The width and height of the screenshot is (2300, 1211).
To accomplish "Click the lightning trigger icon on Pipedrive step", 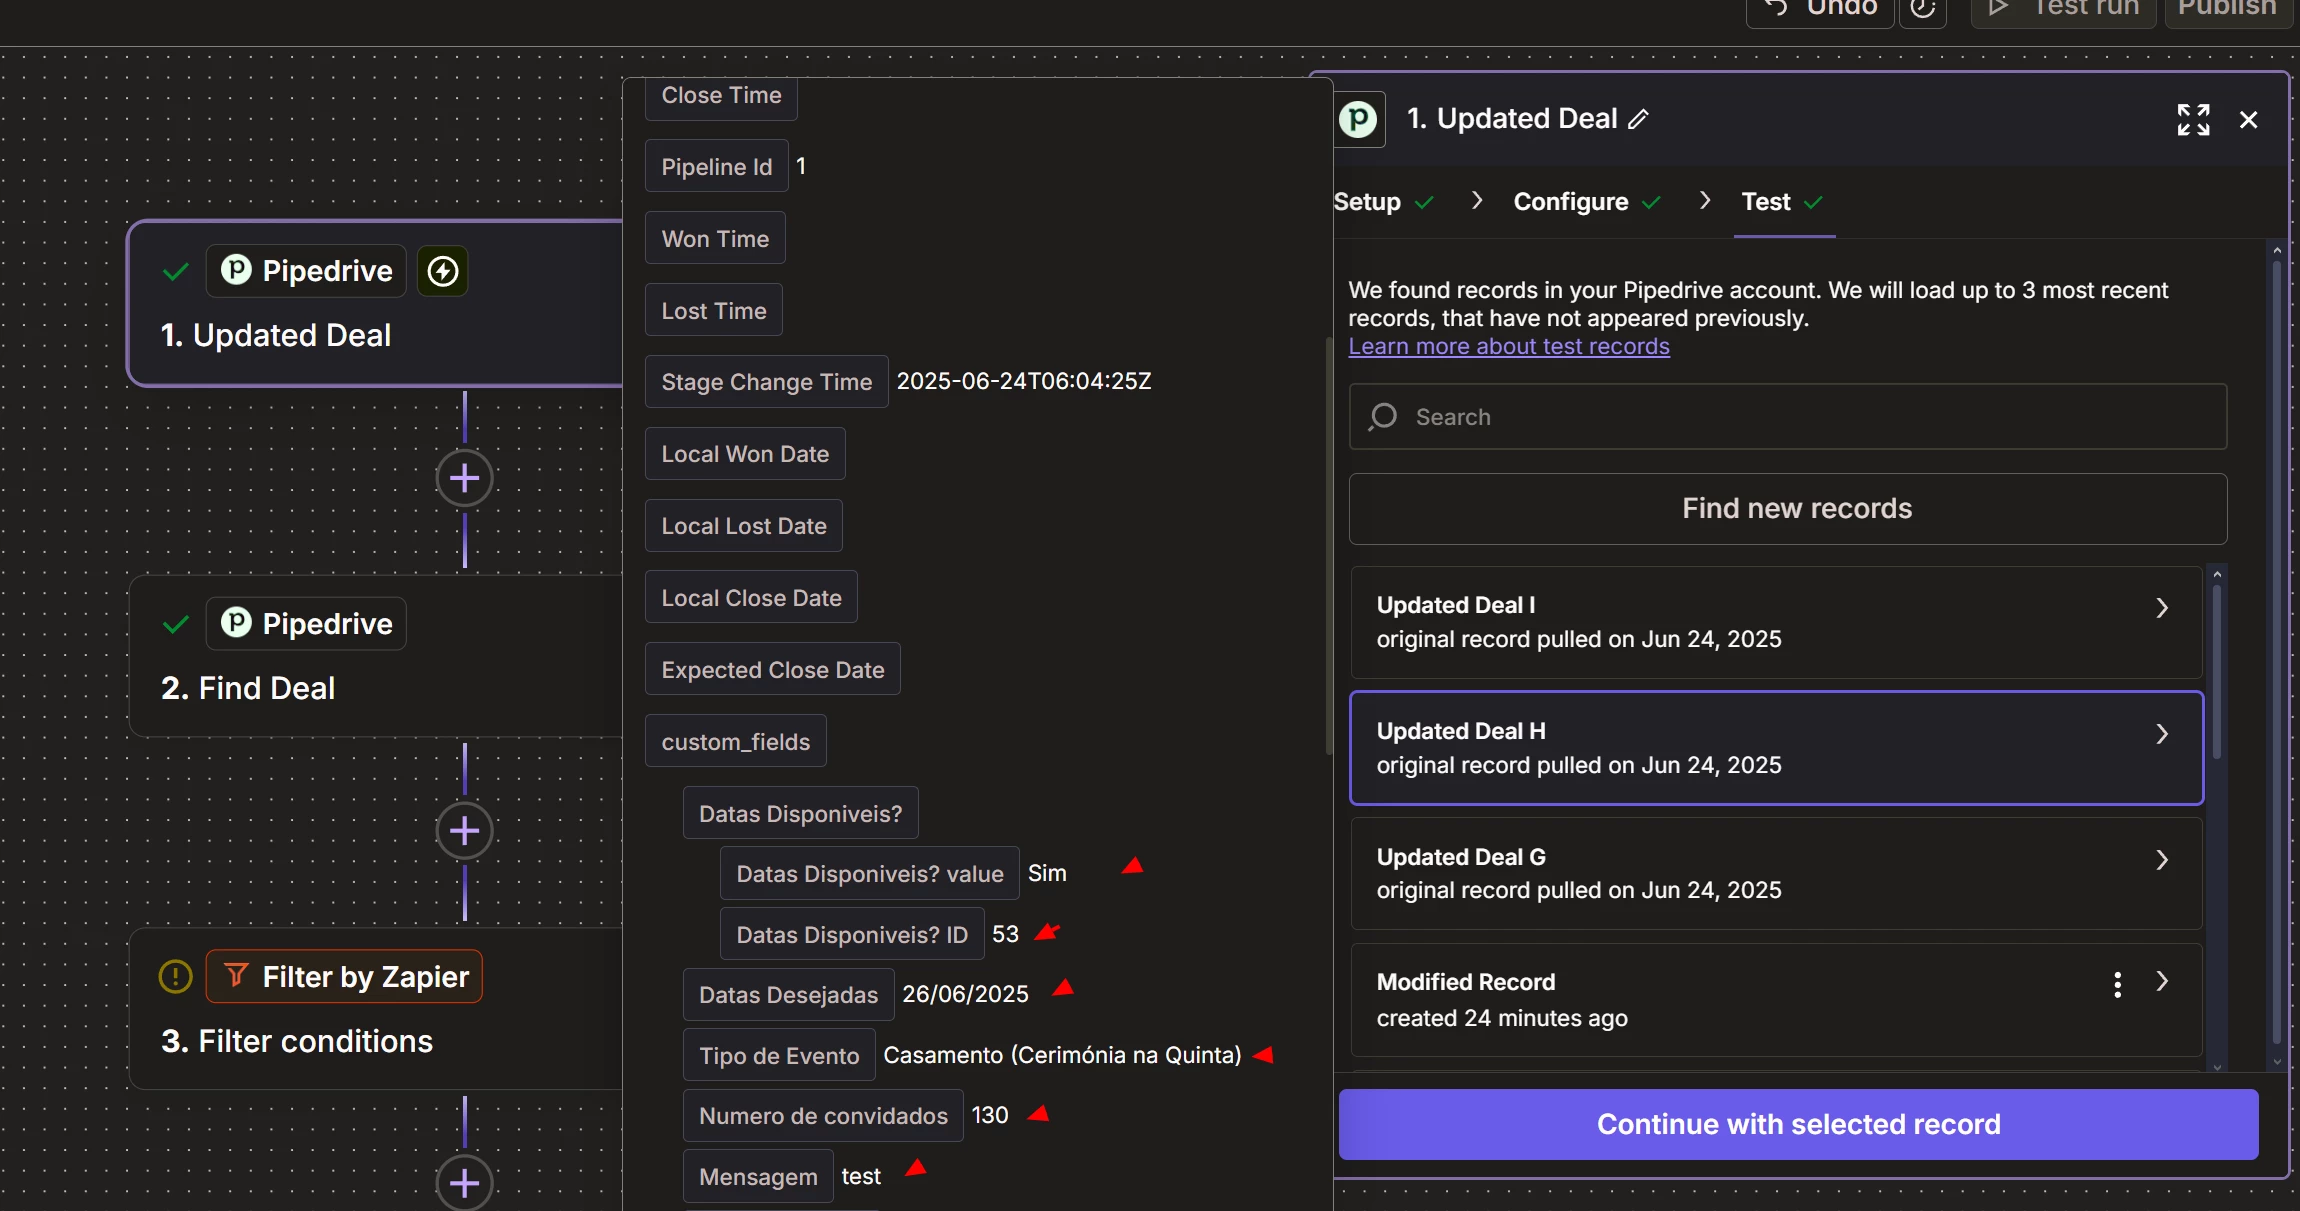I will [443, 271].
